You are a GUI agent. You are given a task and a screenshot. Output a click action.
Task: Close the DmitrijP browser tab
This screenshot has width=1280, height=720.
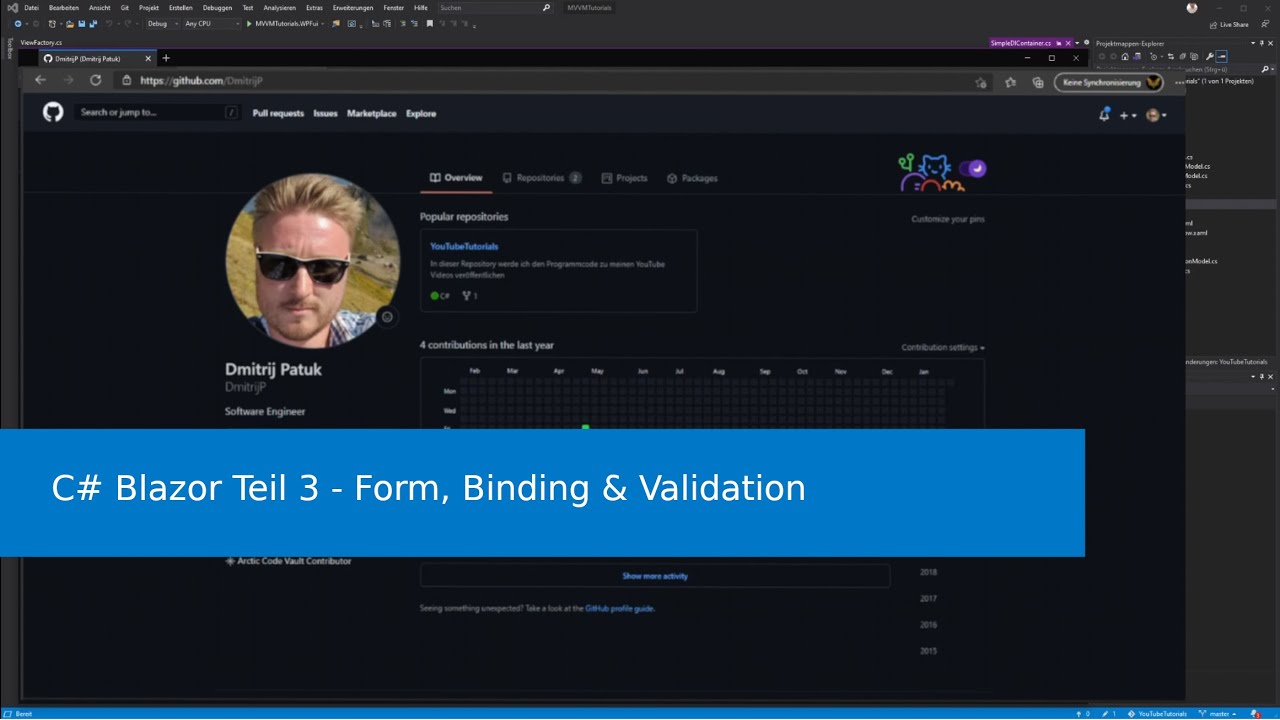point(148,59)
